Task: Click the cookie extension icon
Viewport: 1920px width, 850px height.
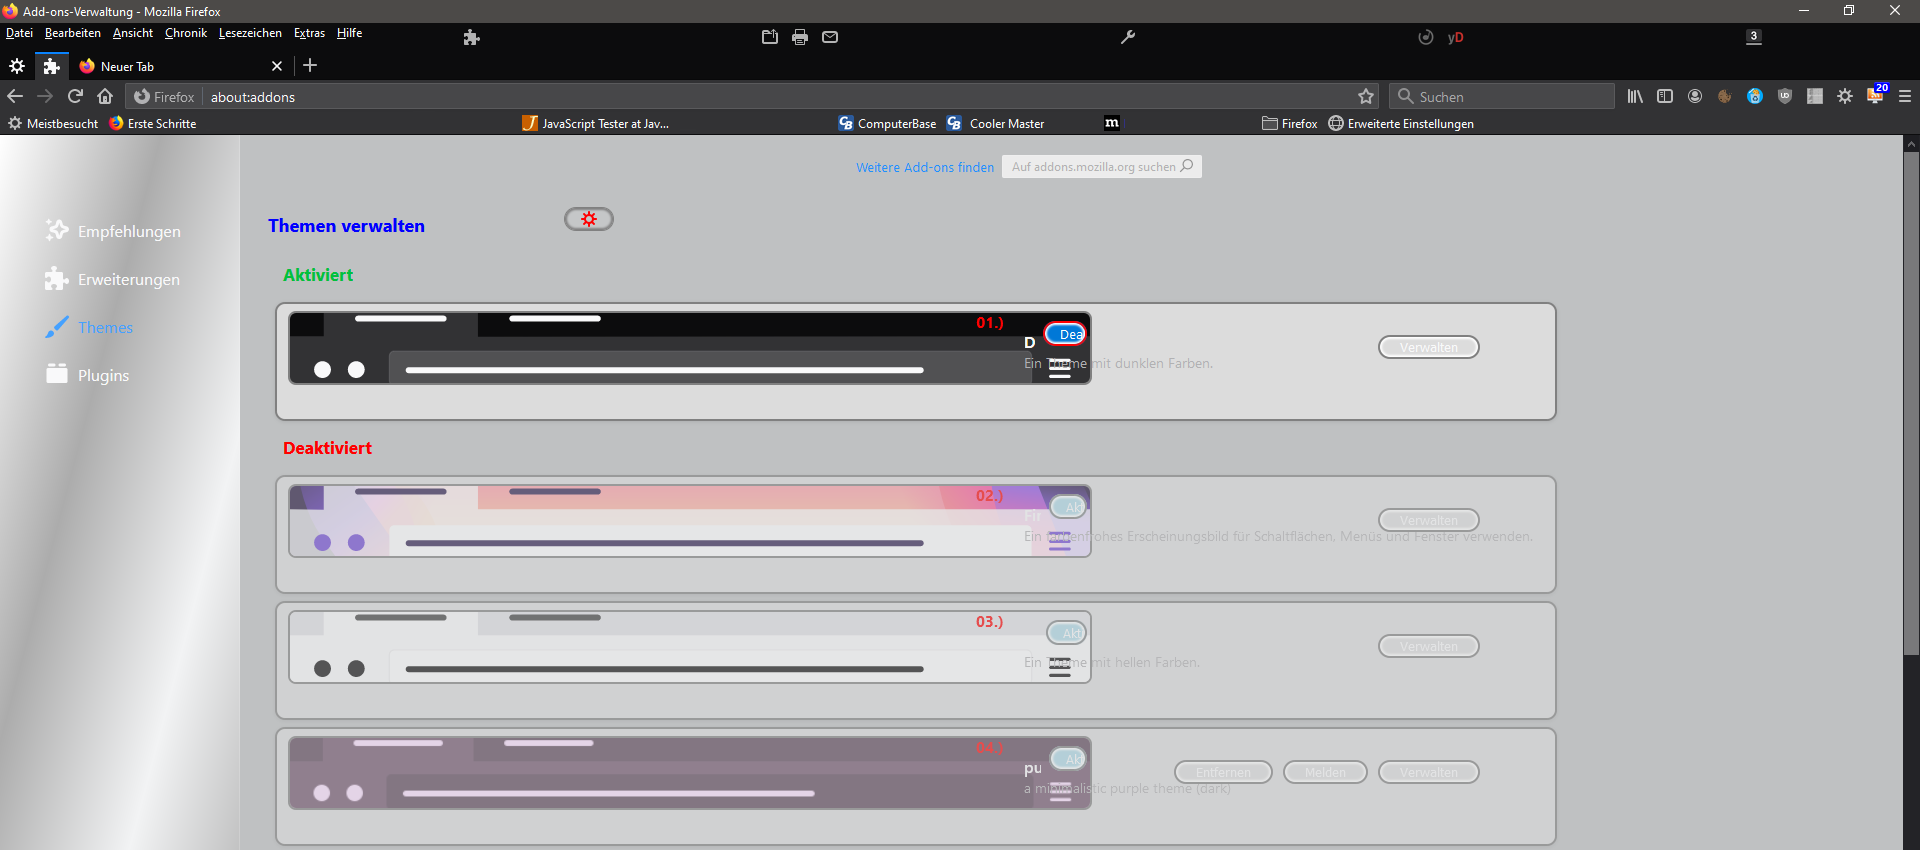Action: click(x=1725, y=96)
